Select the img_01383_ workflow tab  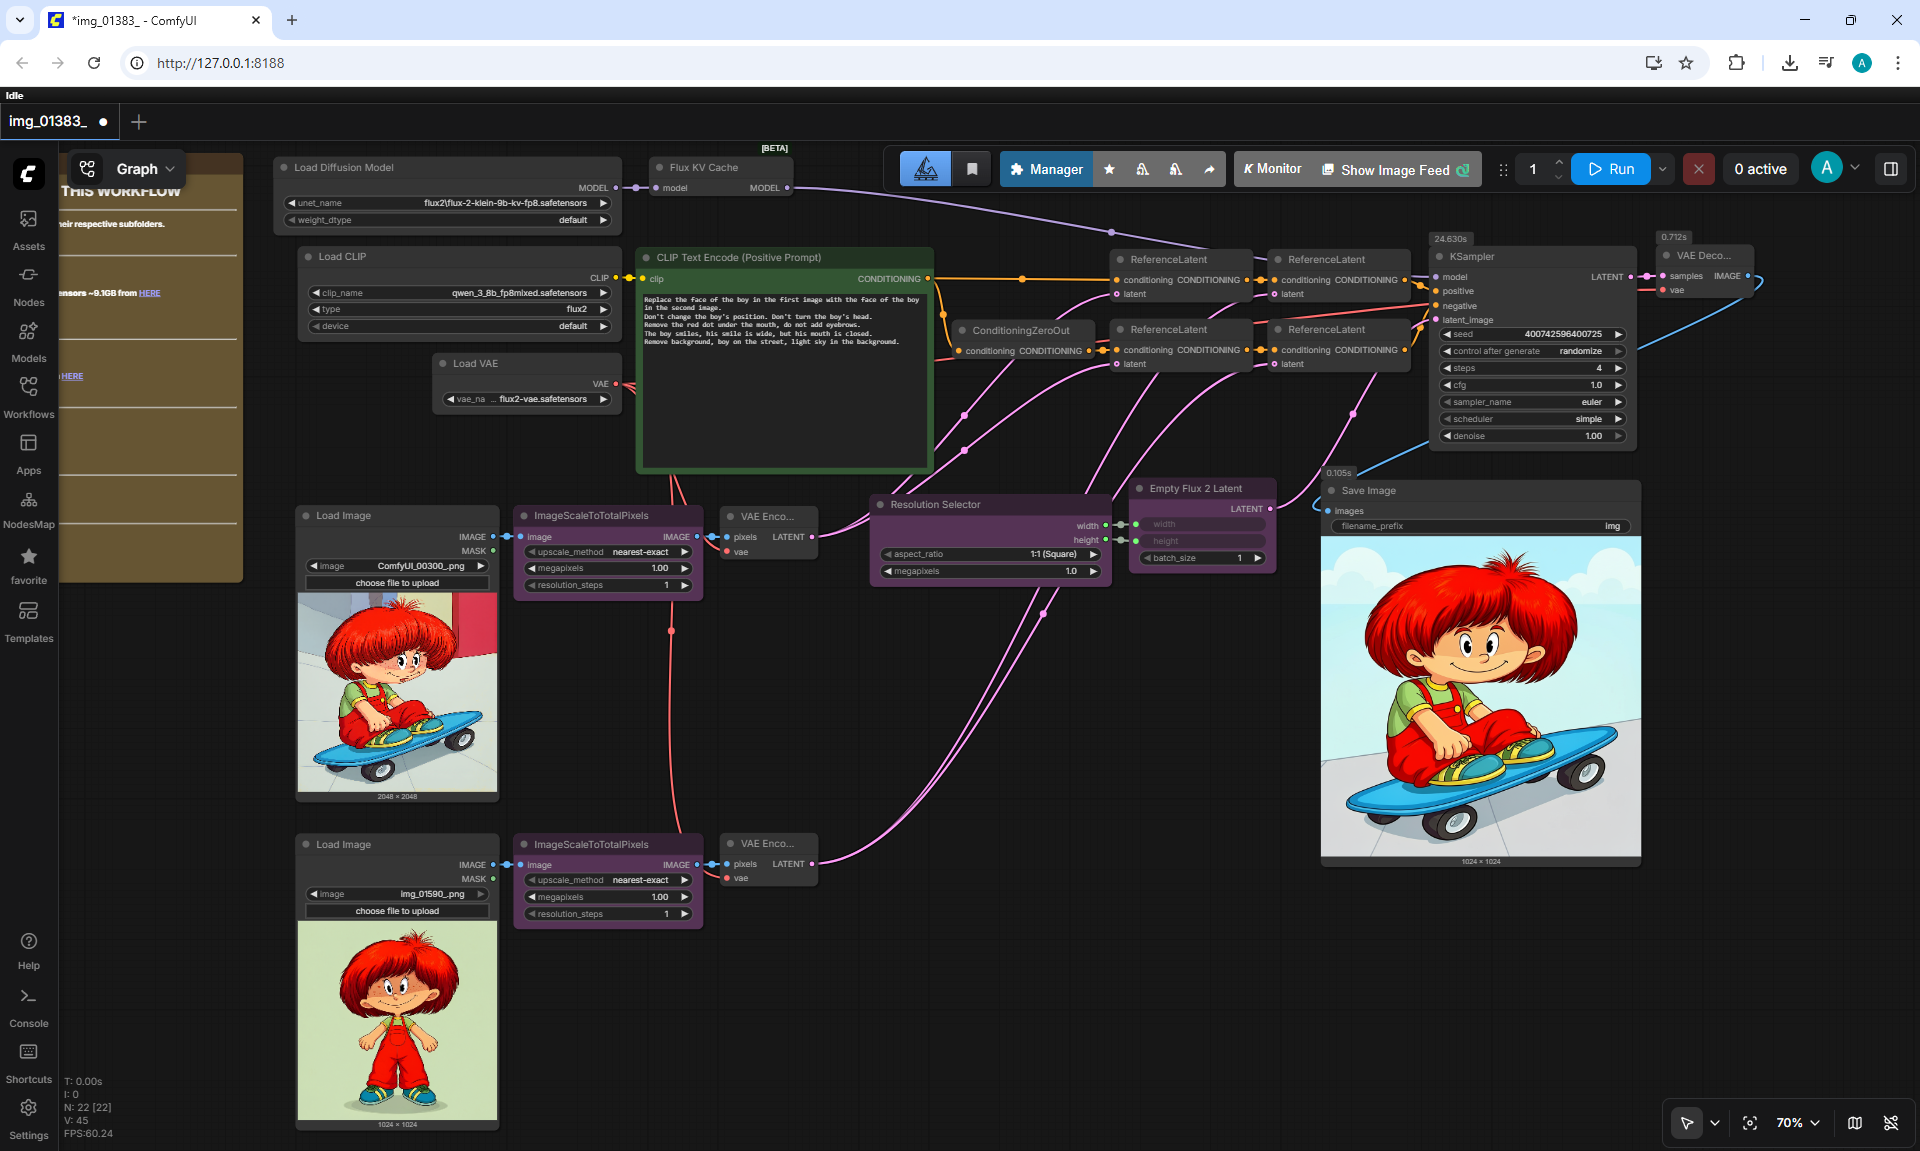click(x=48, y=121)
